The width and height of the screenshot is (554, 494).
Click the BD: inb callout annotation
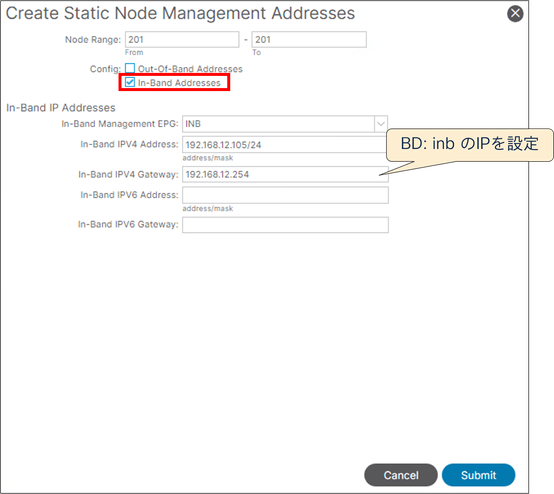pos(470,144)
